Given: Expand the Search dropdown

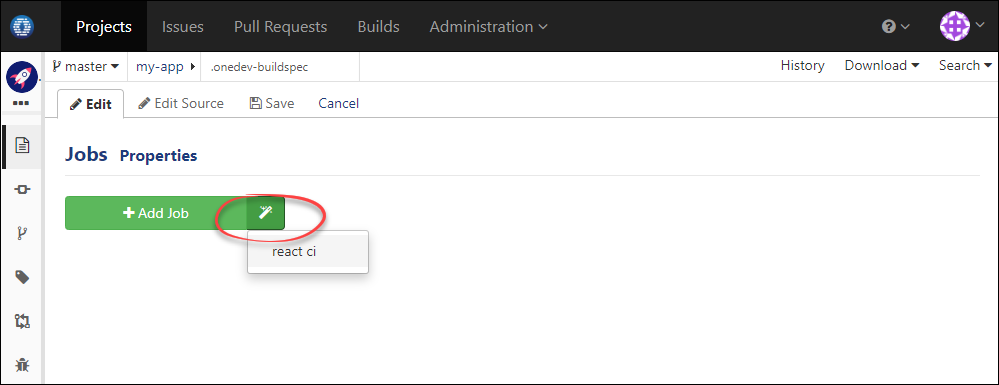Looking at the screenshot, I should pyautogui.click(x=965, y=66).
